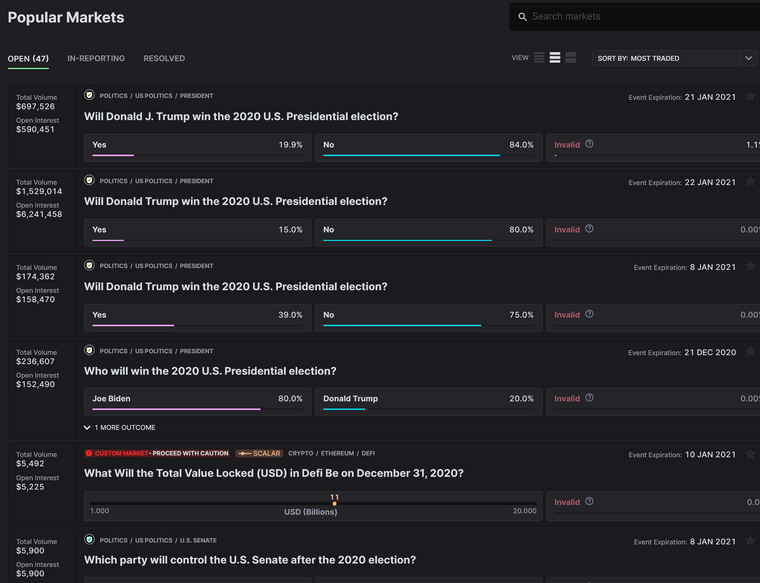Favorite the market expiring 21 JAN 2021
The height and width of the screenshot is (583, 760).
750,96
